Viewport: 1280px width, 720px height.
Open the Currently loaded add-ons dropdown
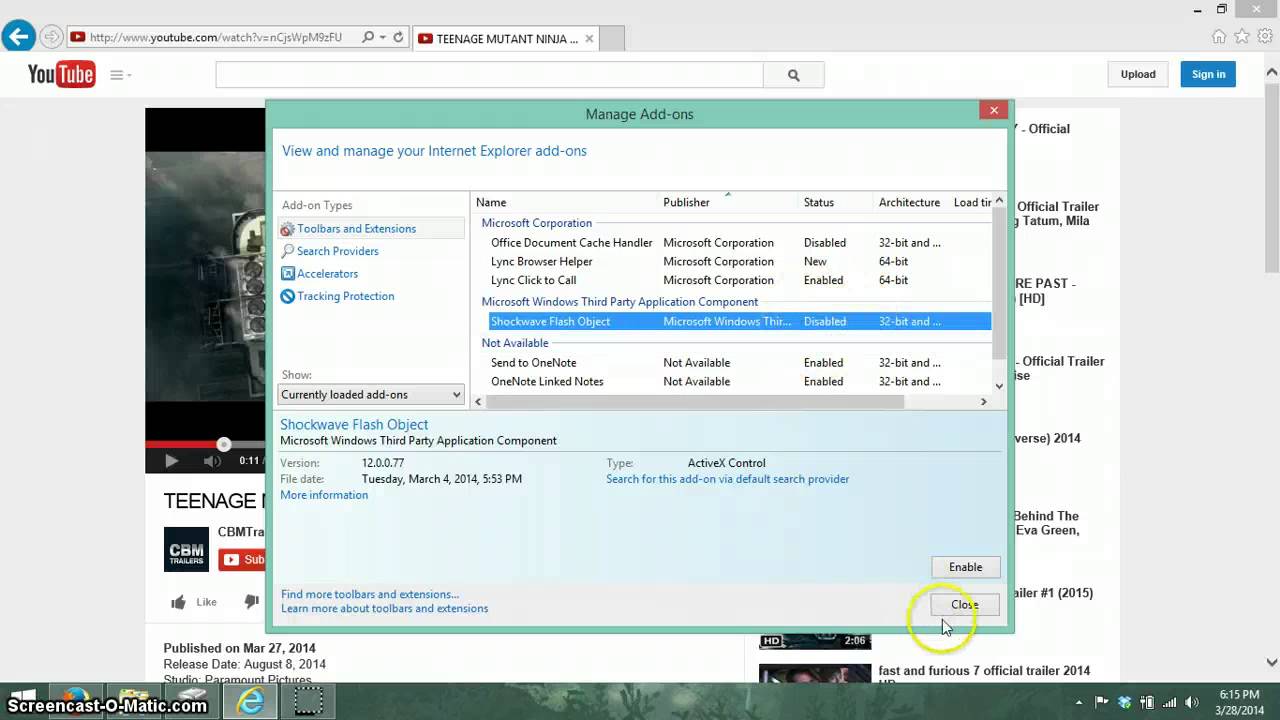(x=371, y=395)
